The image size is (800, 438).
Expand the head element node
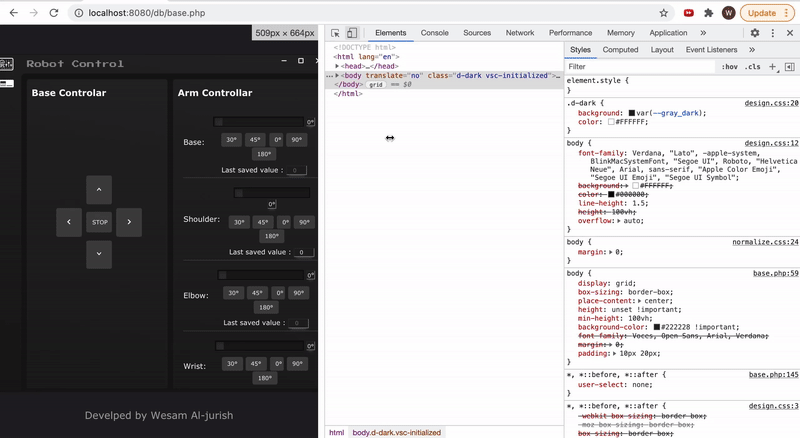pyautogui.click(x=337, y=66)
